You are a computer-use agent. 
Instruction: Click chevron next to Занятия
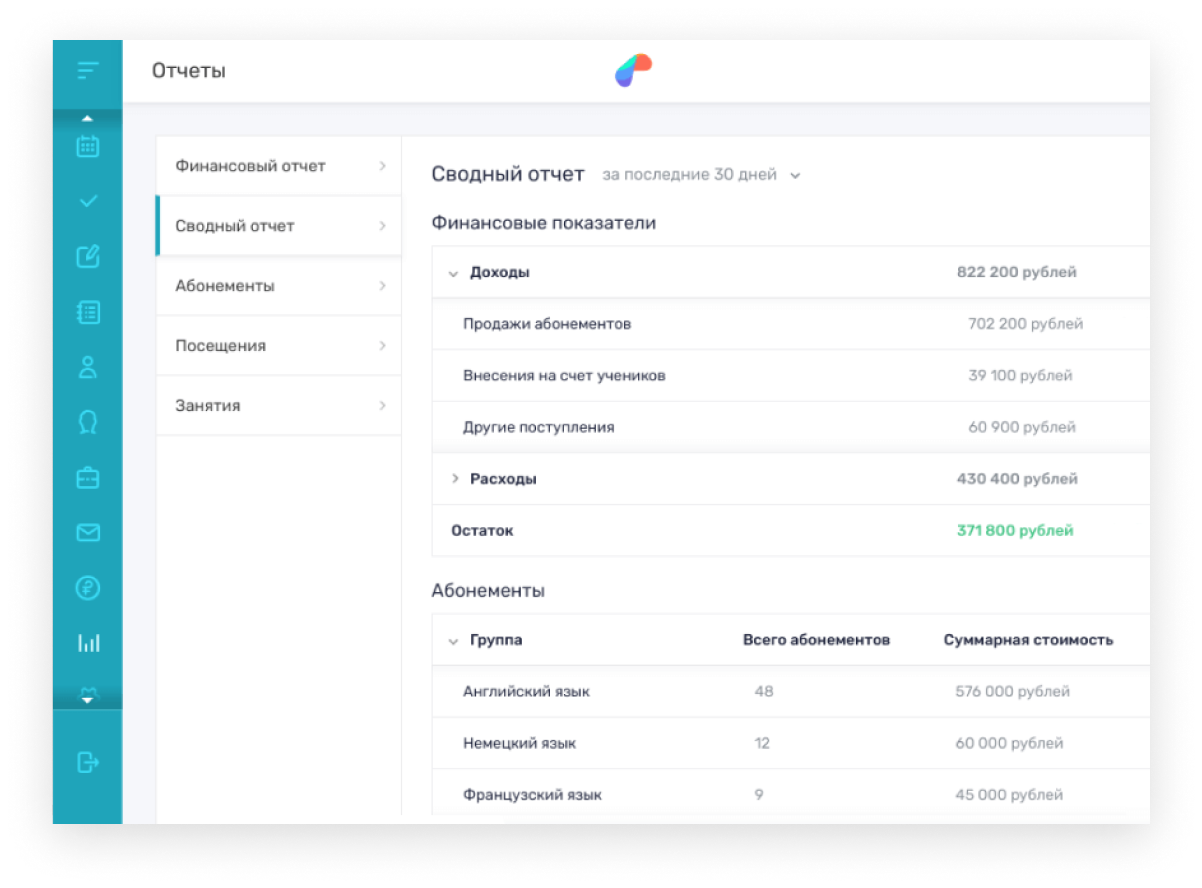383,406
